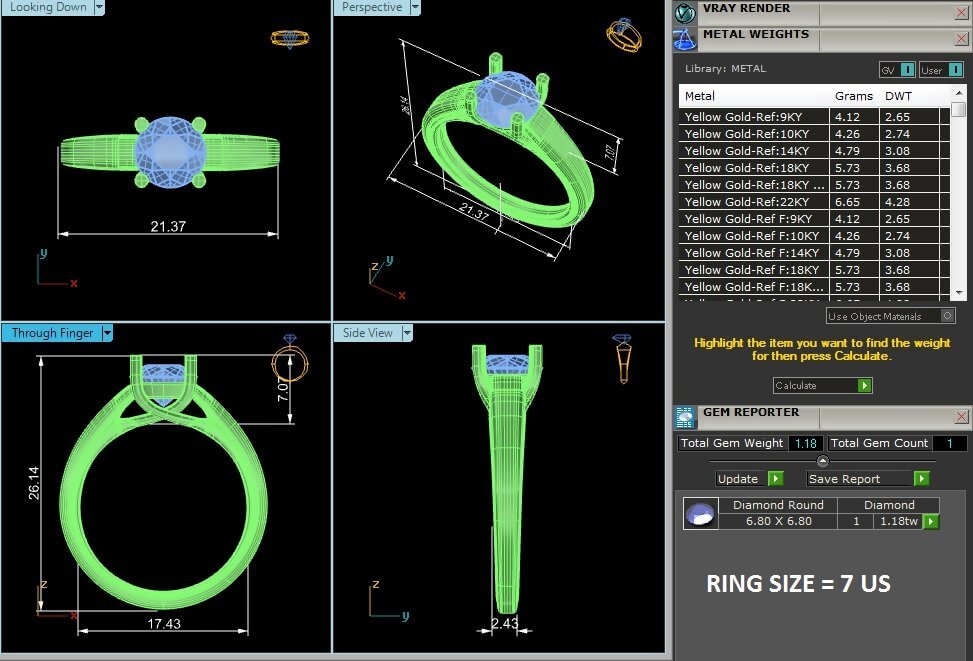Viewport: 973px width, 661px height.
Task: Enable Use Object Materials option
Action: pos(947,316)
